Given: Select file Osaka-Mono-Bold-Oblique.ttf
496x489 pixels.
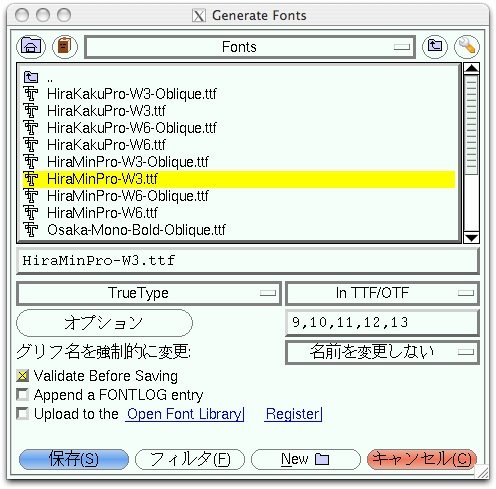Looking at the screenshot, I should [136, 230].
